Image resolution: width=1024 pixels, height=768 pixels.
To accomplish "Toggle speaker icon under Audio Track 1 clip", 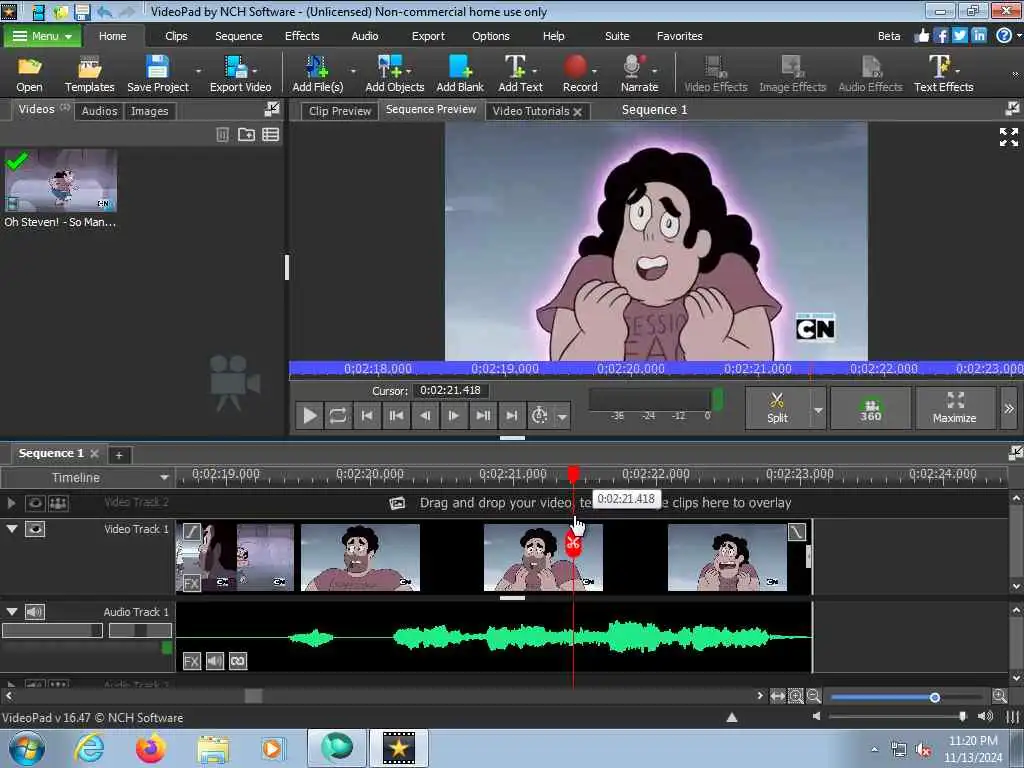I will point(215,661).
